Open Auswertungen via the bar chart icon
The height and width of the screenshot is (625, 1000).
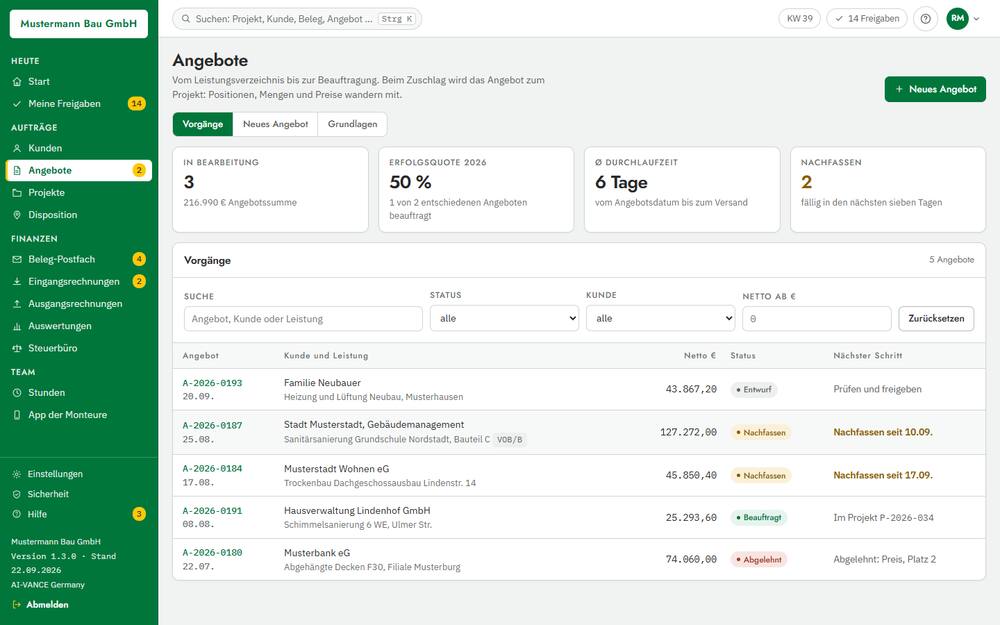[x=17, y=327]
